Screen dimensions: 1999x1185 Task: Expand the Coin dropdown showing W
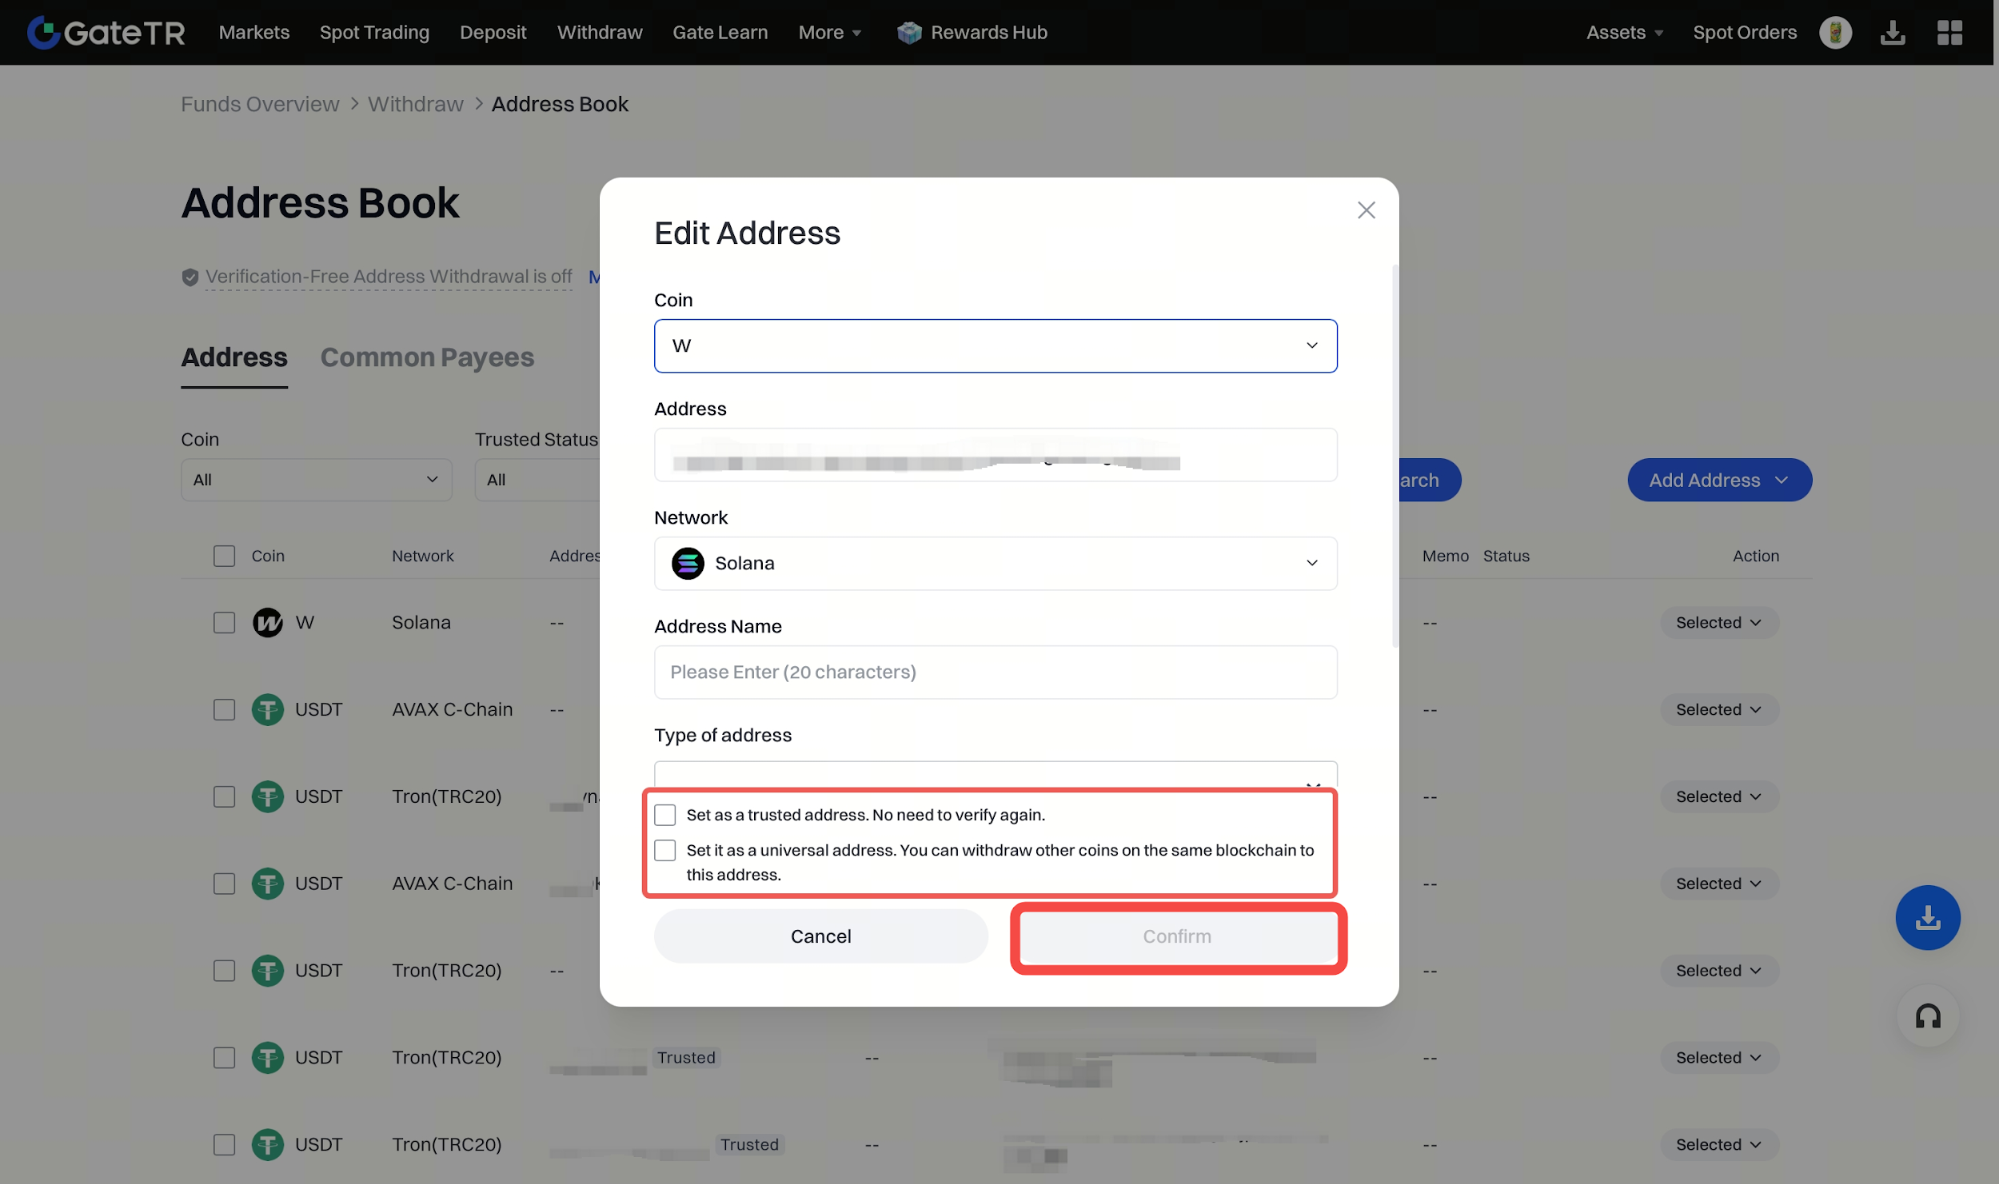[x=995, y=346]
